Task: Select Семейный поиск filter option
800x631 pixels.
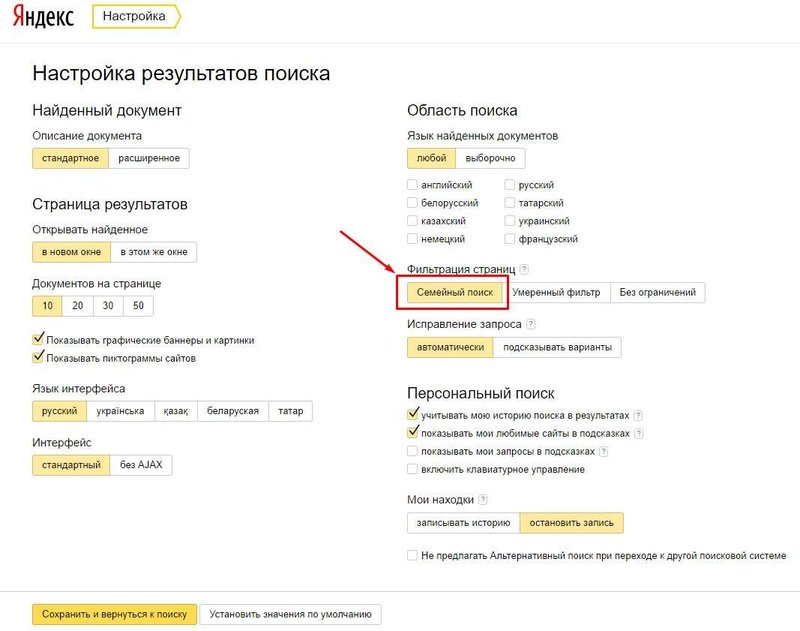Action: click(x=454, y=292)
